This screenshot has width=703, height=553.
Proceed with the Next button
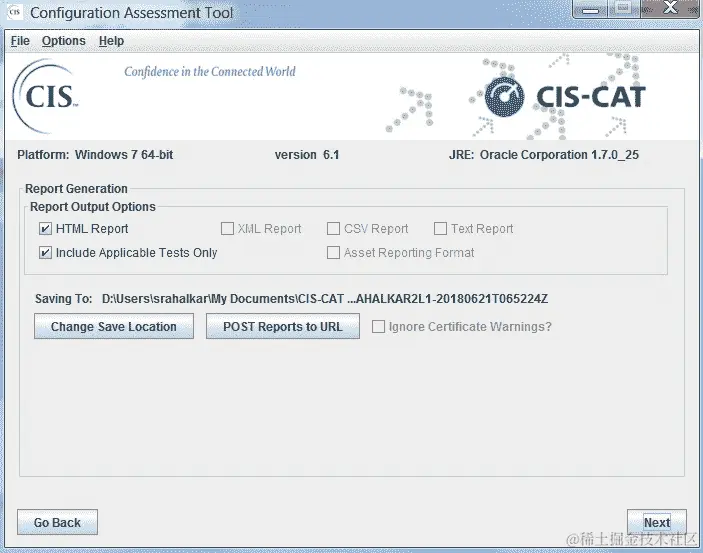coord(657,522)
